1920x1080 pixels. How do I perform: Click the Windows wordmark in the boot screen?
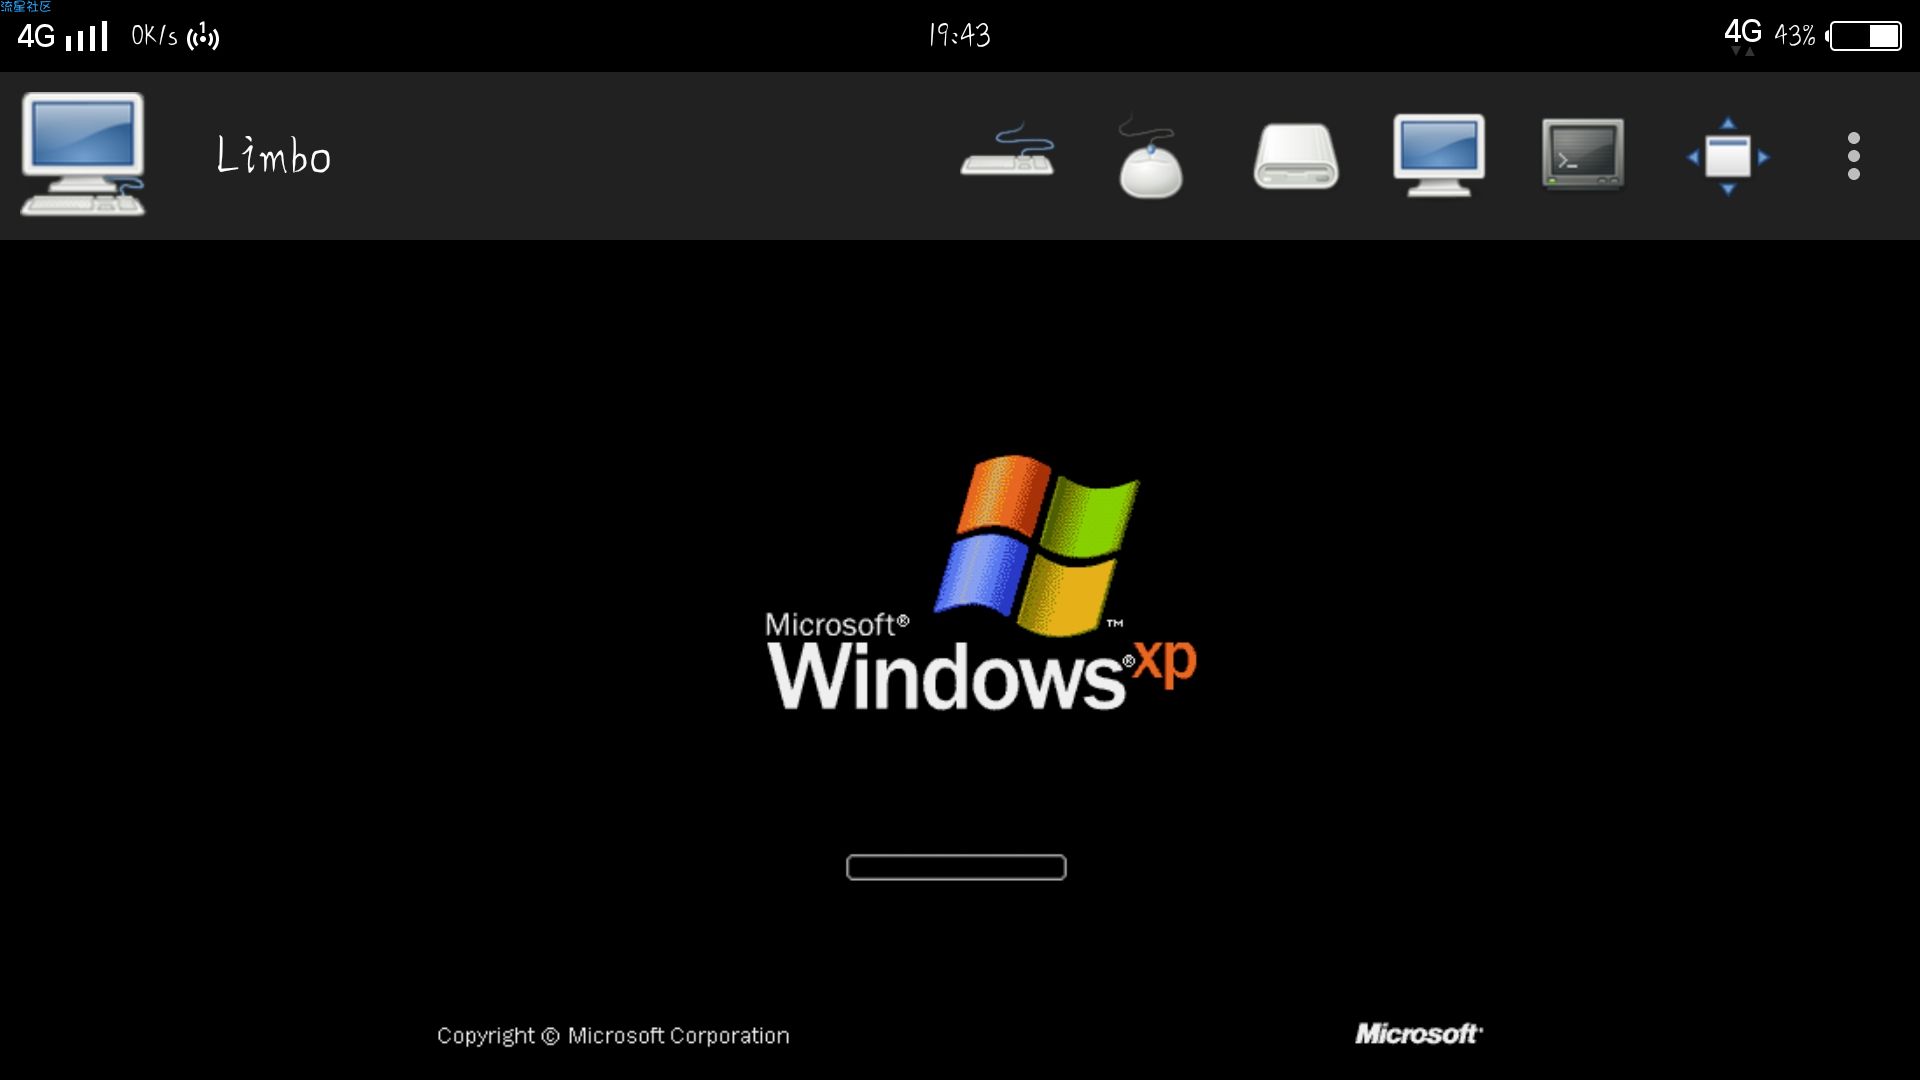click(946, 676)
